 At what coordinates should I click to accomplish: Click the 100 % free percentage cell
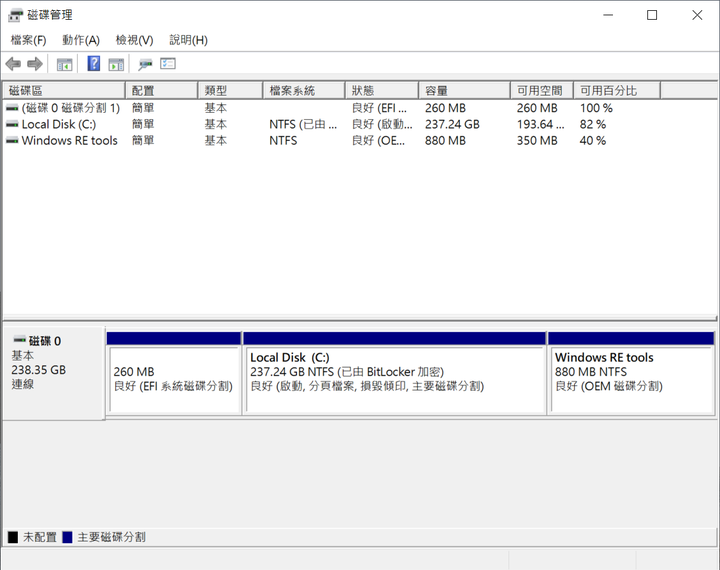[596, 108]
